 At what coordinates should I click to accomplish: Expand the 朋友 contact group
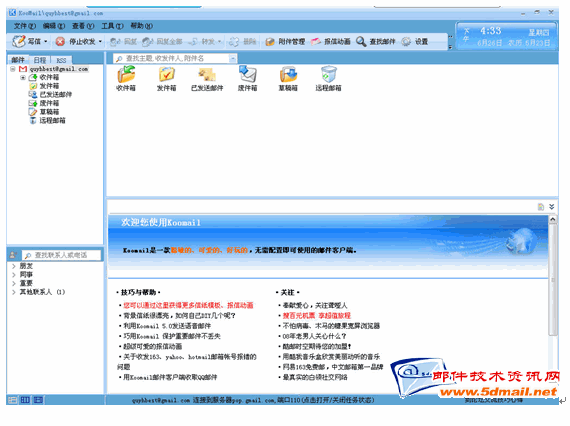tap(13, 266)
